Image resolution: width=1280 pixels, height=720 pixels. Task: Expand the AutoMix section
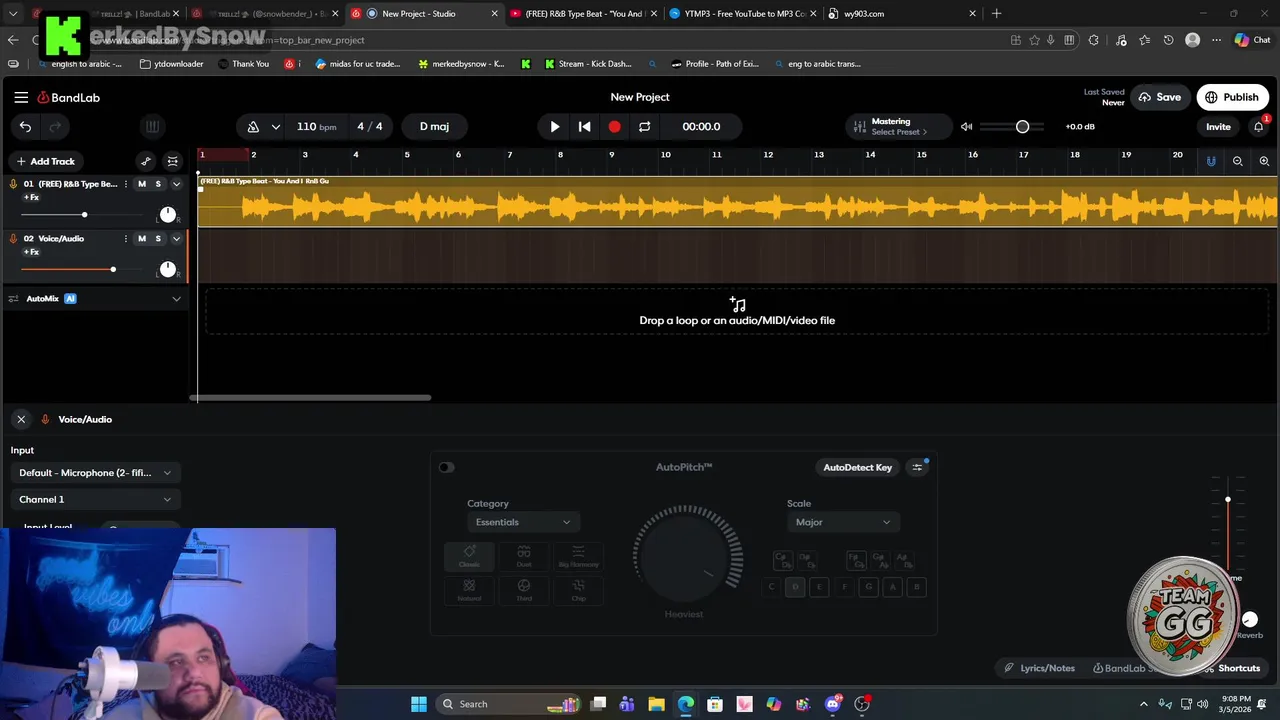(176, 298)
